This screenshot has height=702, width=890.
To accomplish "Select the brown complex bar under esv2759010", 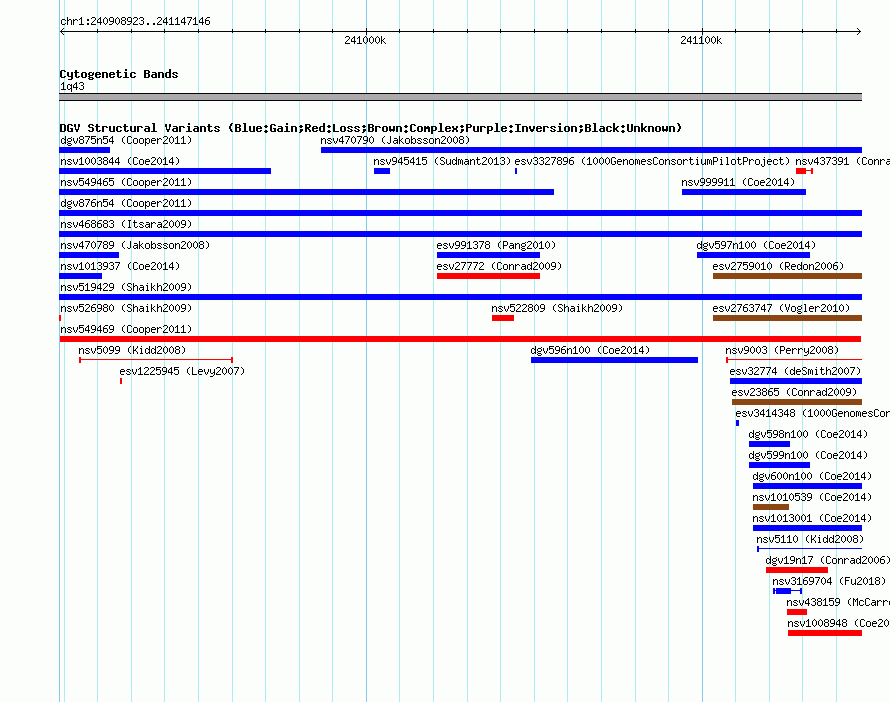I will 787,276.
